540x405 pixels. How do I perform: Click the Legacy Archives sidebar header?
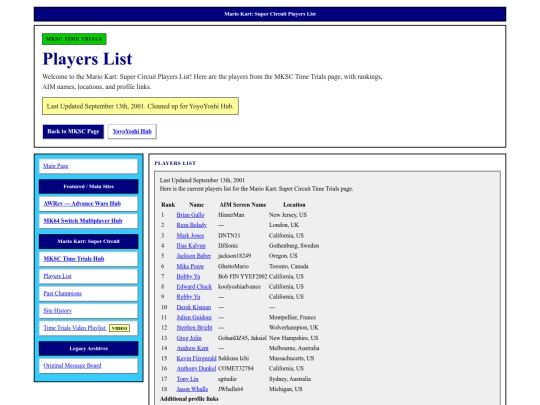89,349
